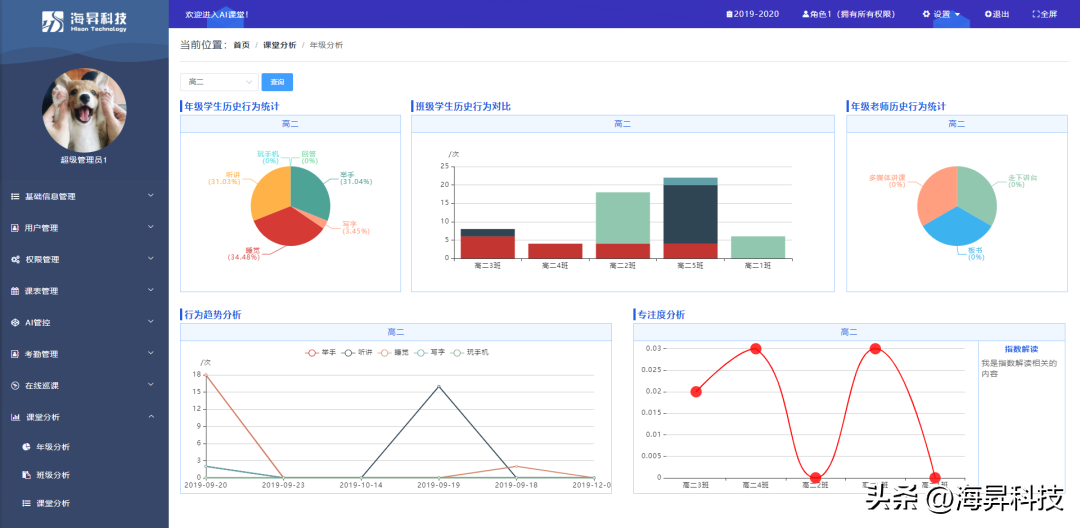Click the 查询 button
This screenshot has width=1080, height=528.
coord(277,82)
